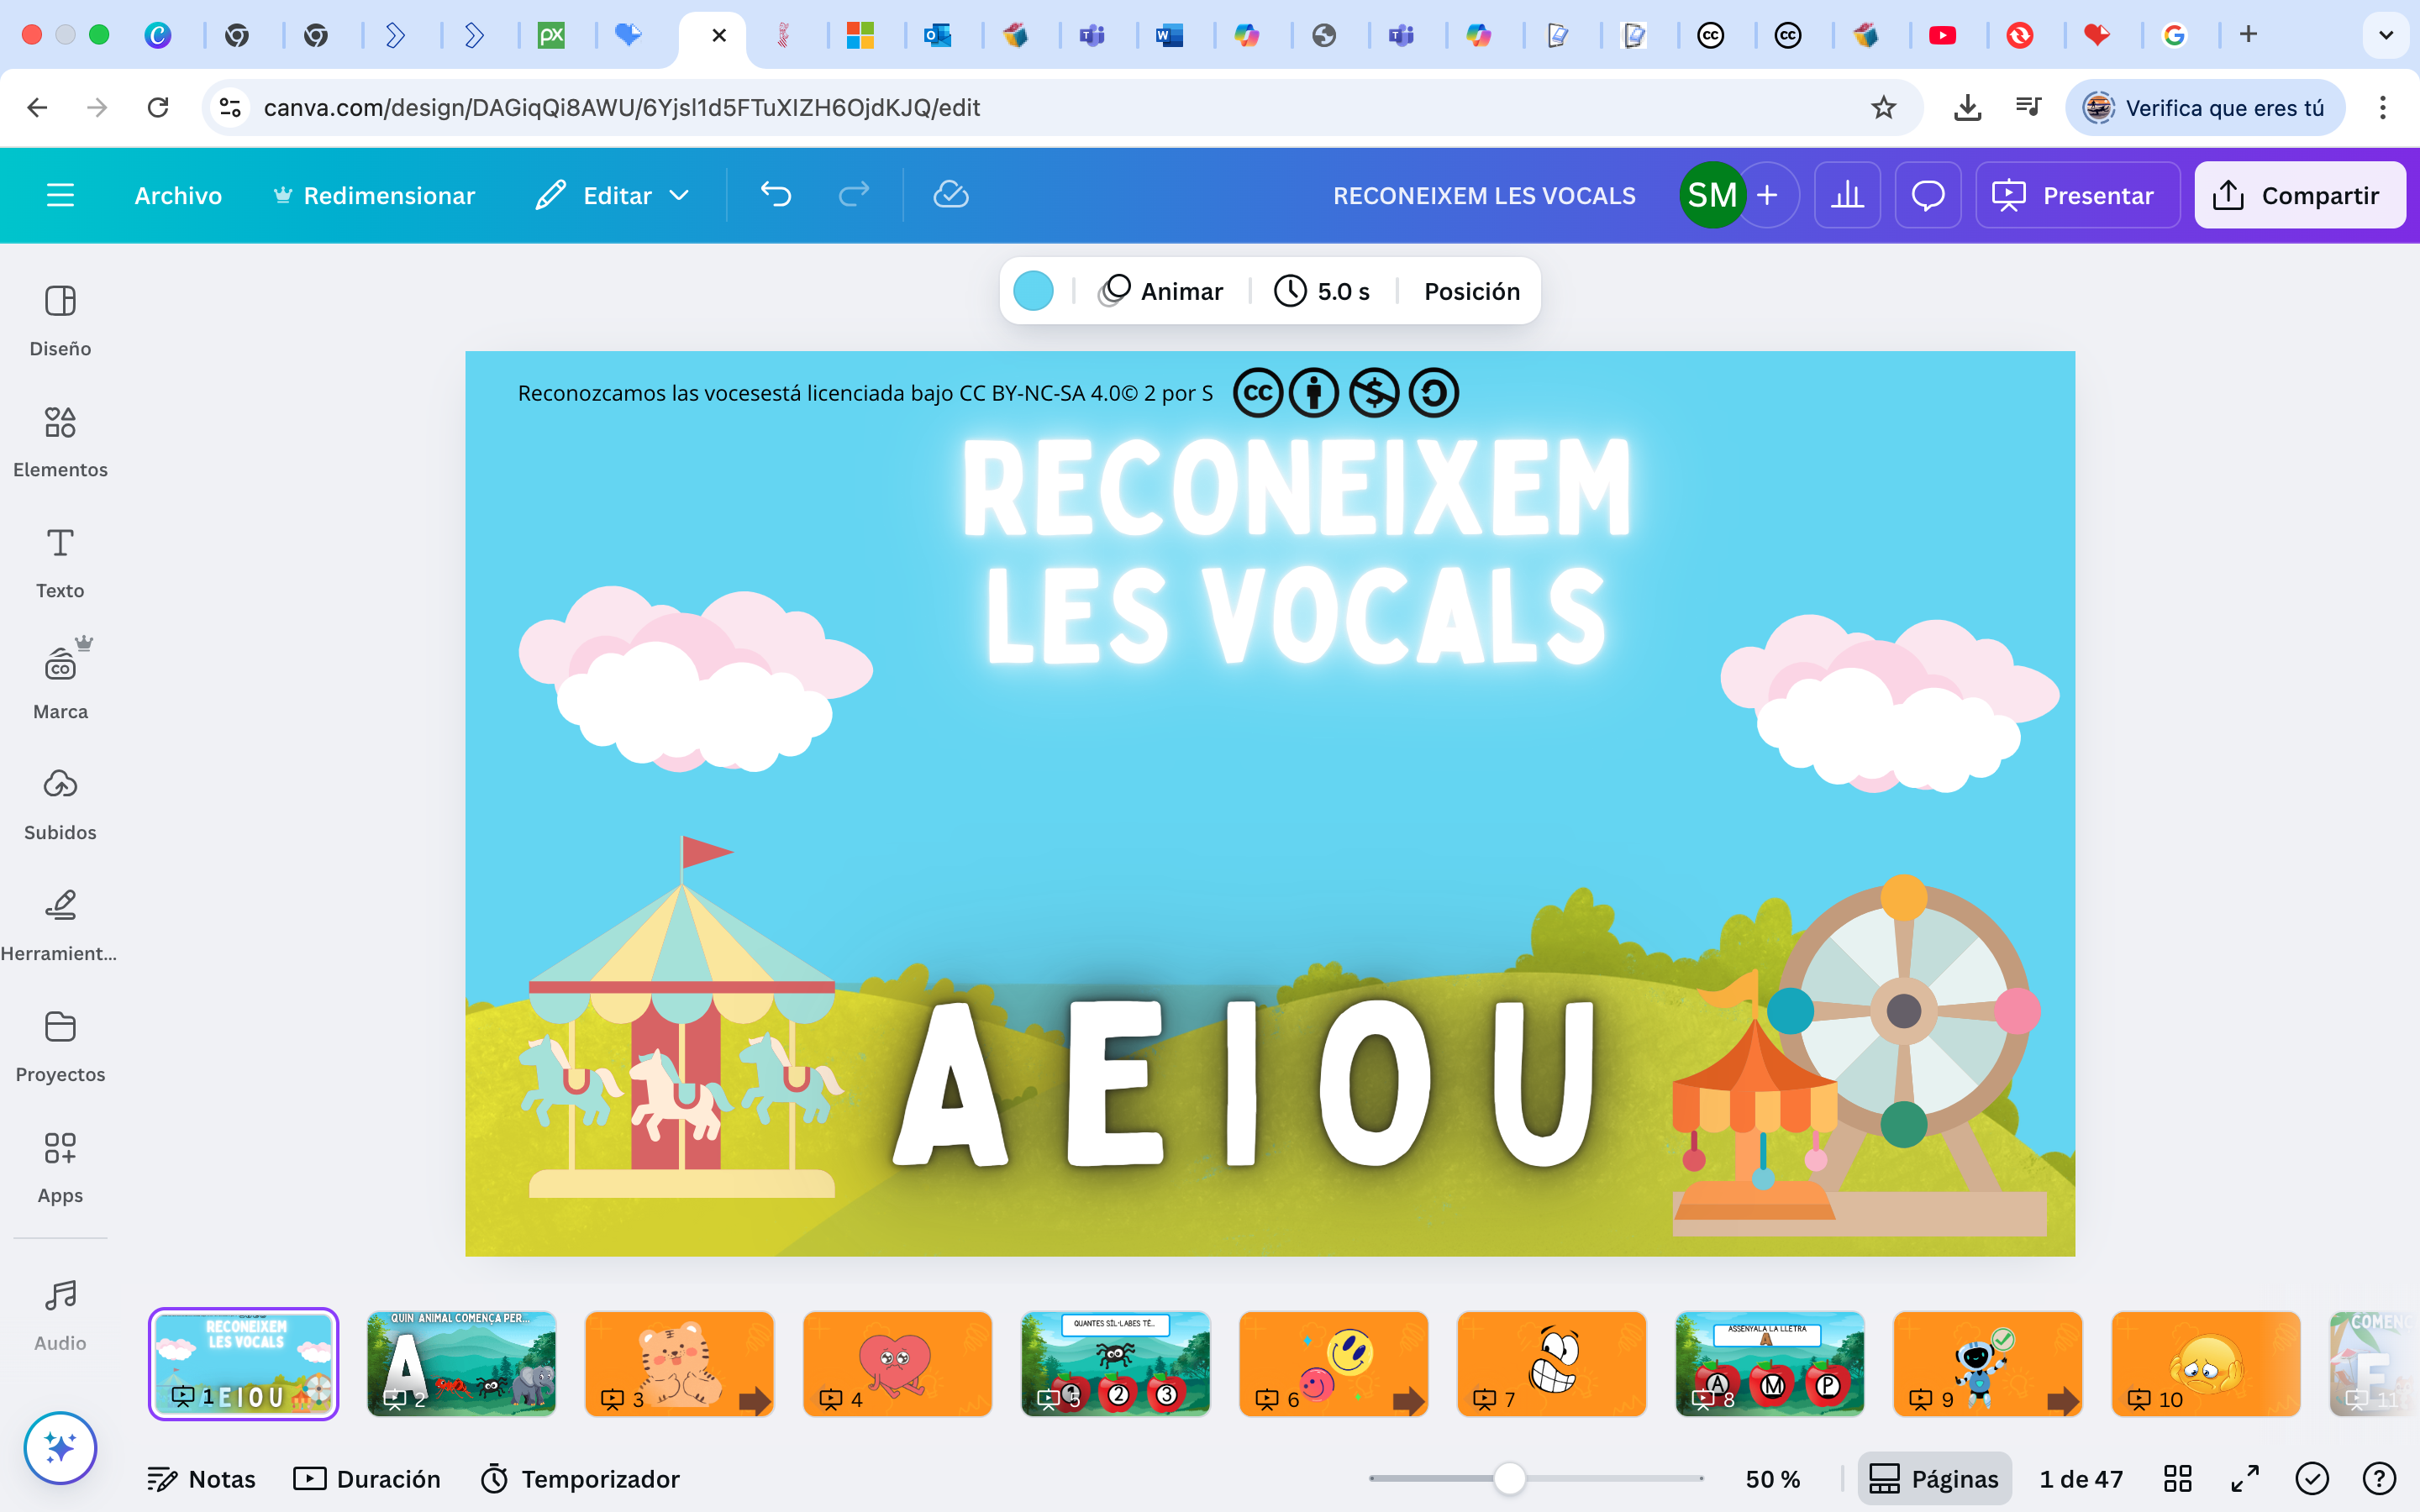Adjust the zoom slider handle
This screenshot has height=1512, width=2420.
tap(1509, 1478)
